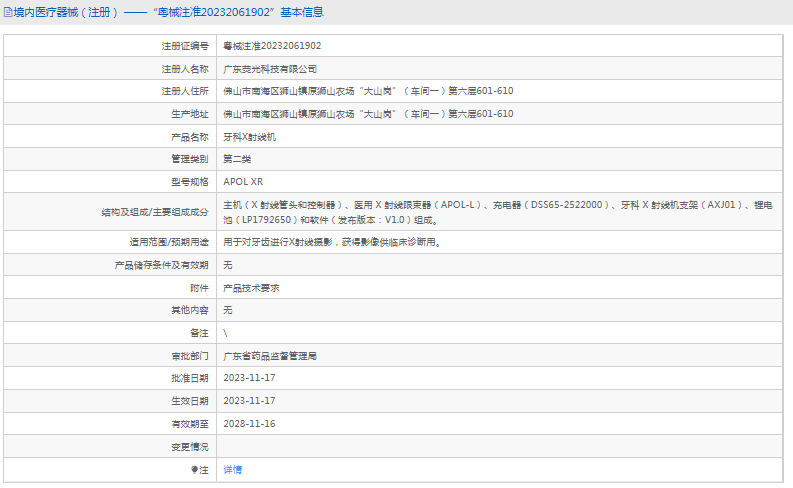The height and width of the screenshot is (488, 793).
Task: Select 无 in the 产品储存条件及有效期 row
Action: 228,265
